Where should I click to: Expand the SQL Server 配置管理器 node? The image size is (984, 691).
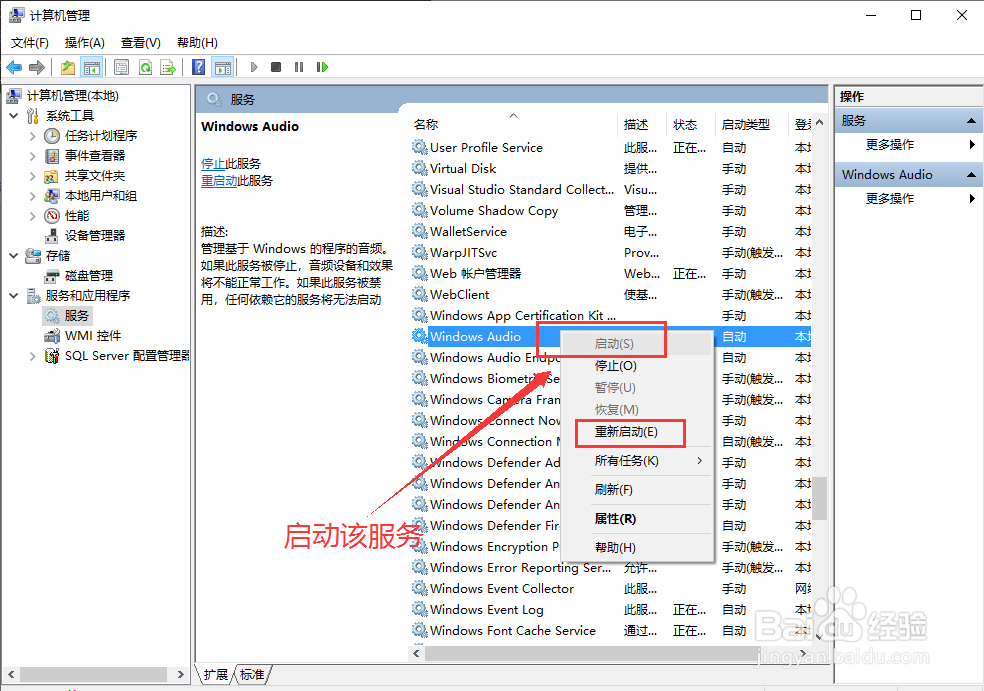pos(33,356)
